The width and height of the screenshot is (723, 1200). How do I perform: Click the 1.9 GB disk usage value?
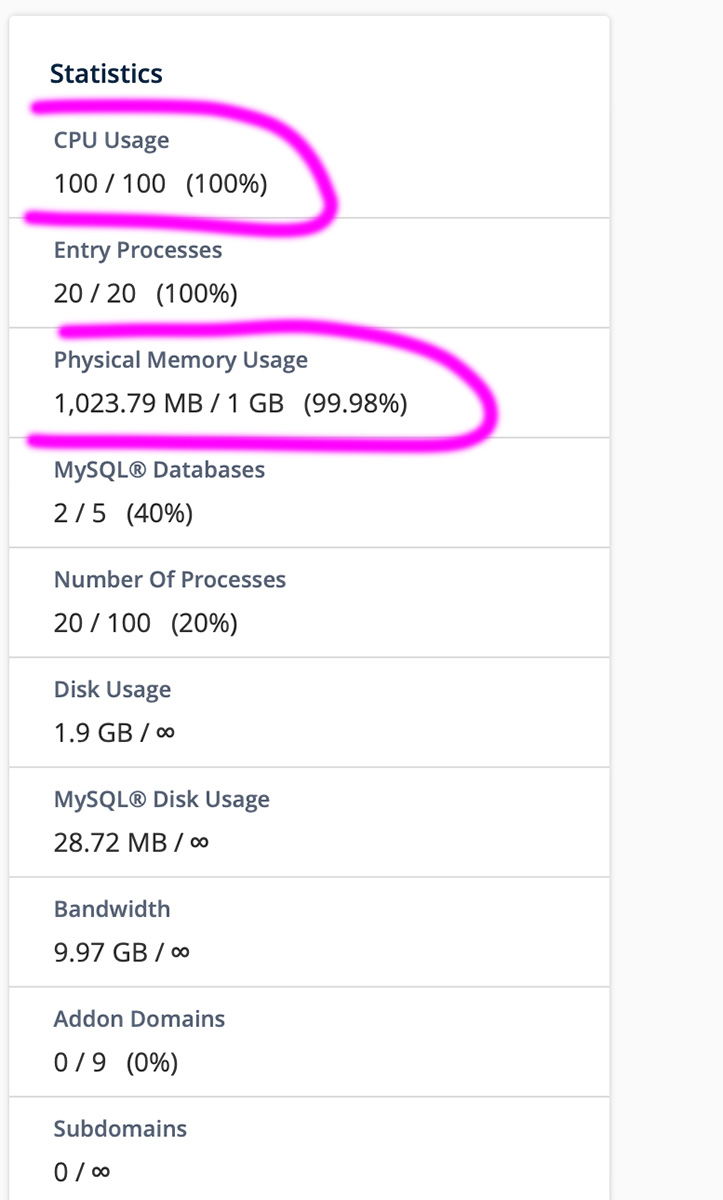[115, 733]
